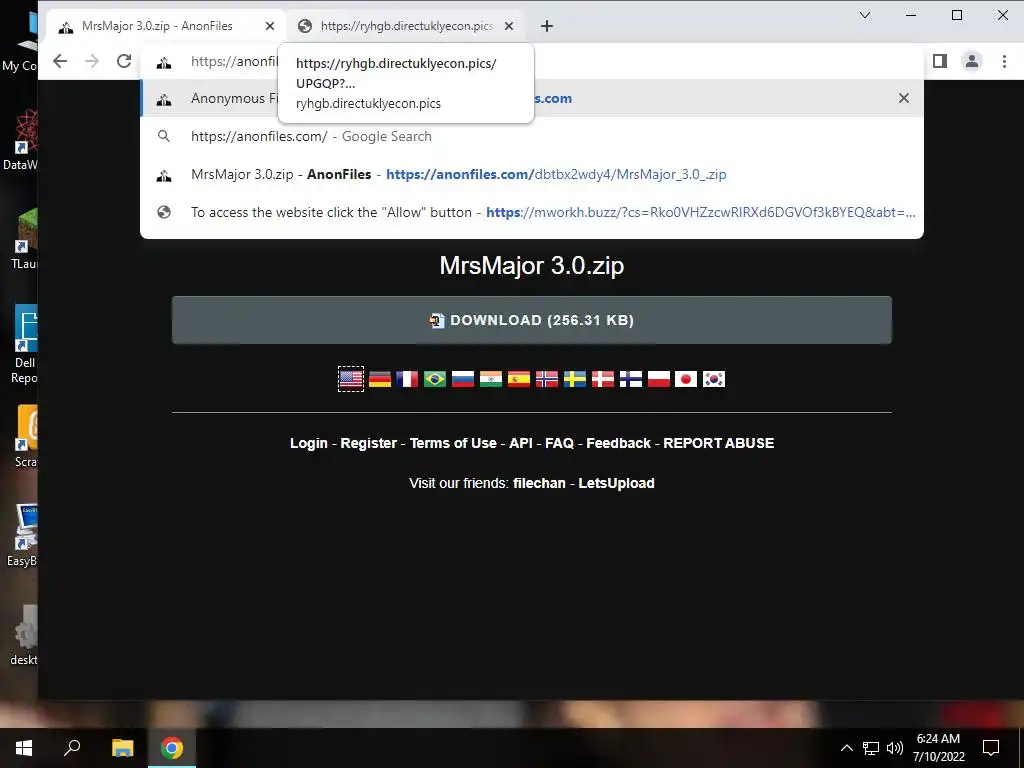This screenshot has width=1024, height=768.
Task: Choose the Polish flag language
Action: [x=658, y=379]
